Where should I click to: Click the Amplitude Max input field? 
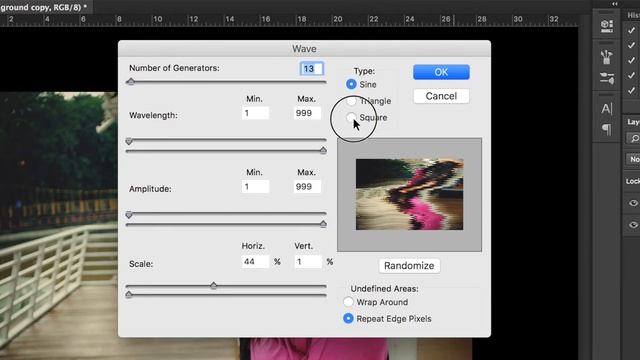[307, 187]
